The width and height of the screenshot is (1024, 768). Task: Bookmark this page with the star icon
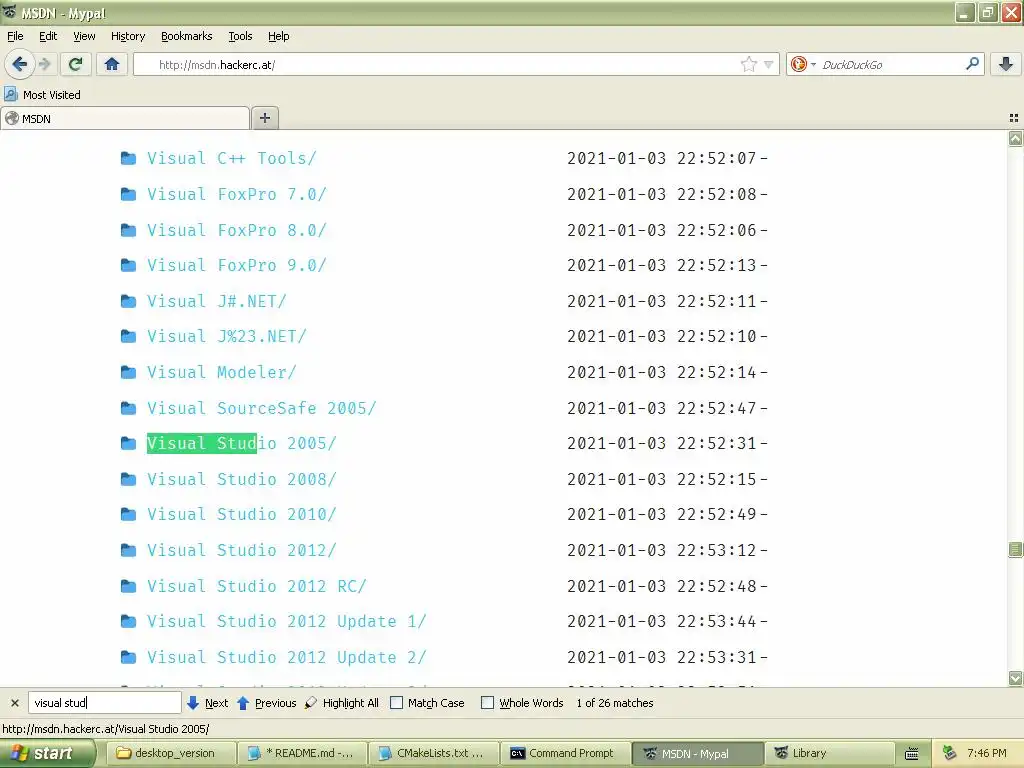pyautogui.click(x=748, y=64)
